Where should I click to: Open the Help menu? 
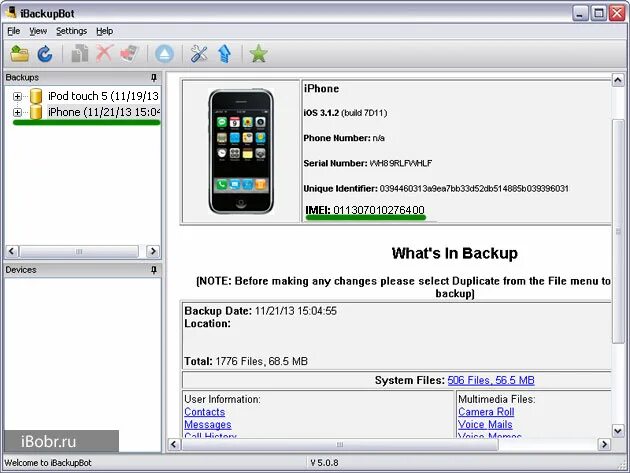tap(104, 31)
